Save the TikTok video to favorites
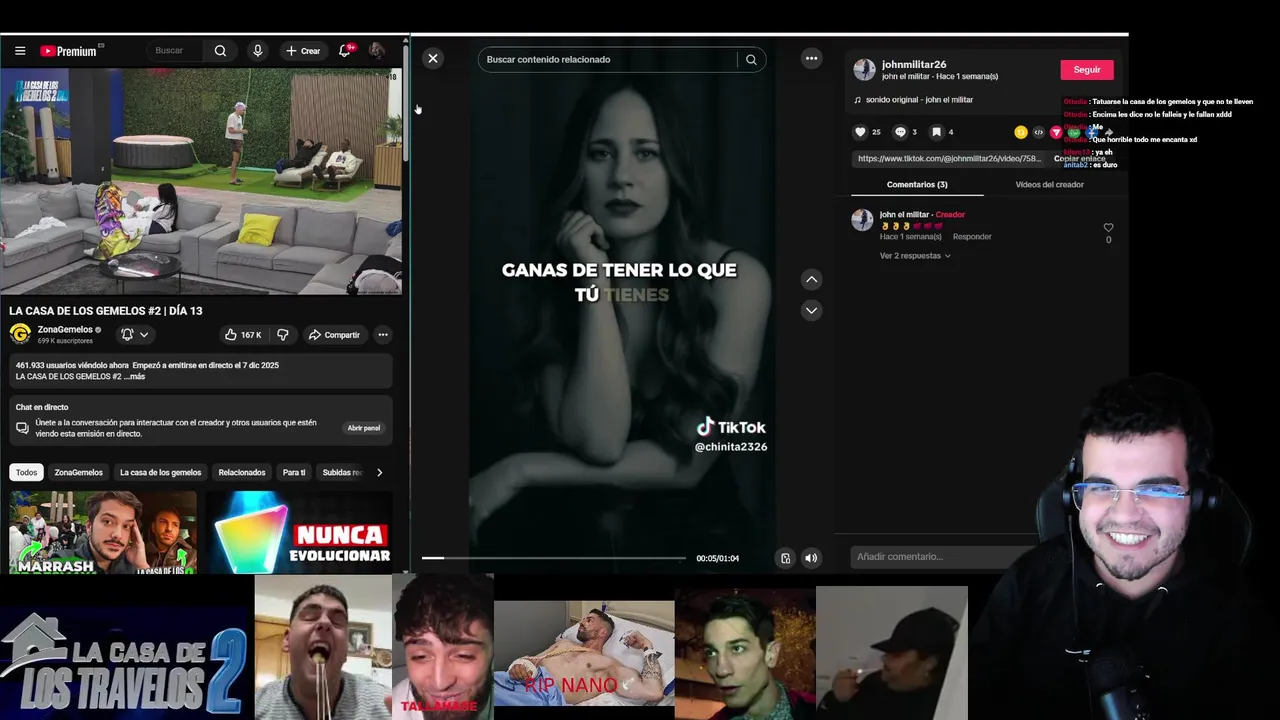 pyautogui.click(x=936, y=132)
